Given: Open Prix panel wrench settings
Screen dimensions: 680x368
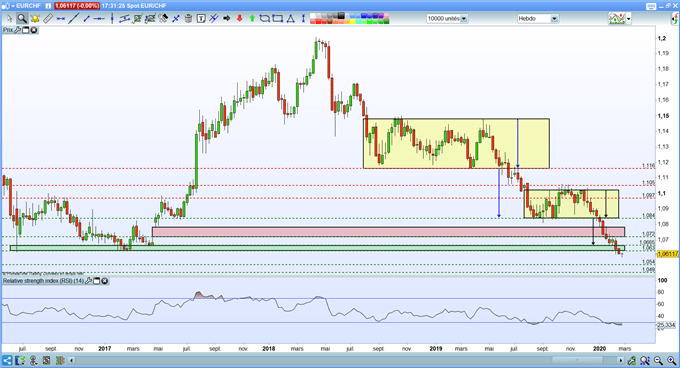Looking at the screenshot, I should point(18,30).
